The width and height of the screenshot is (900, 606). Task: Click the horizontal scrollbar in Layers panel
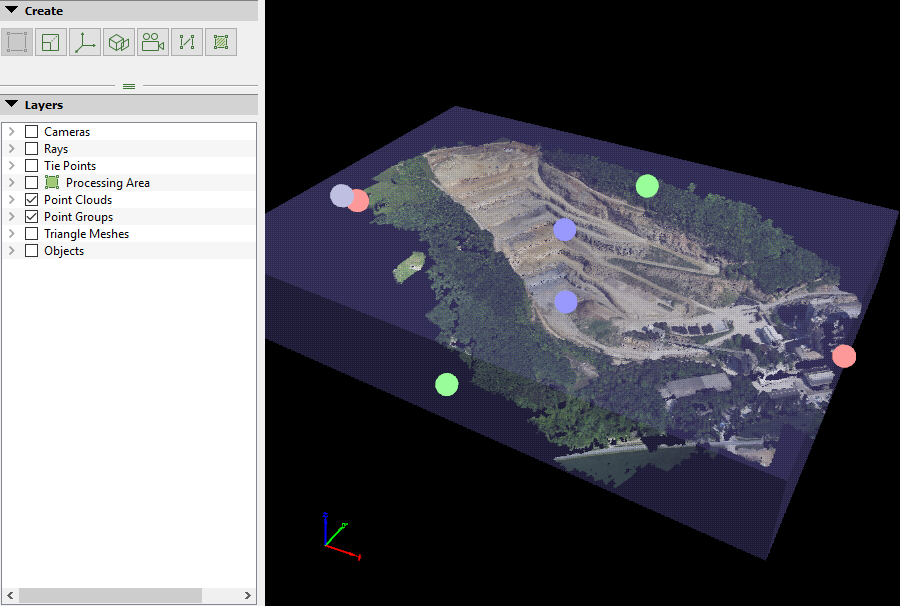click(x=110, y=596)
